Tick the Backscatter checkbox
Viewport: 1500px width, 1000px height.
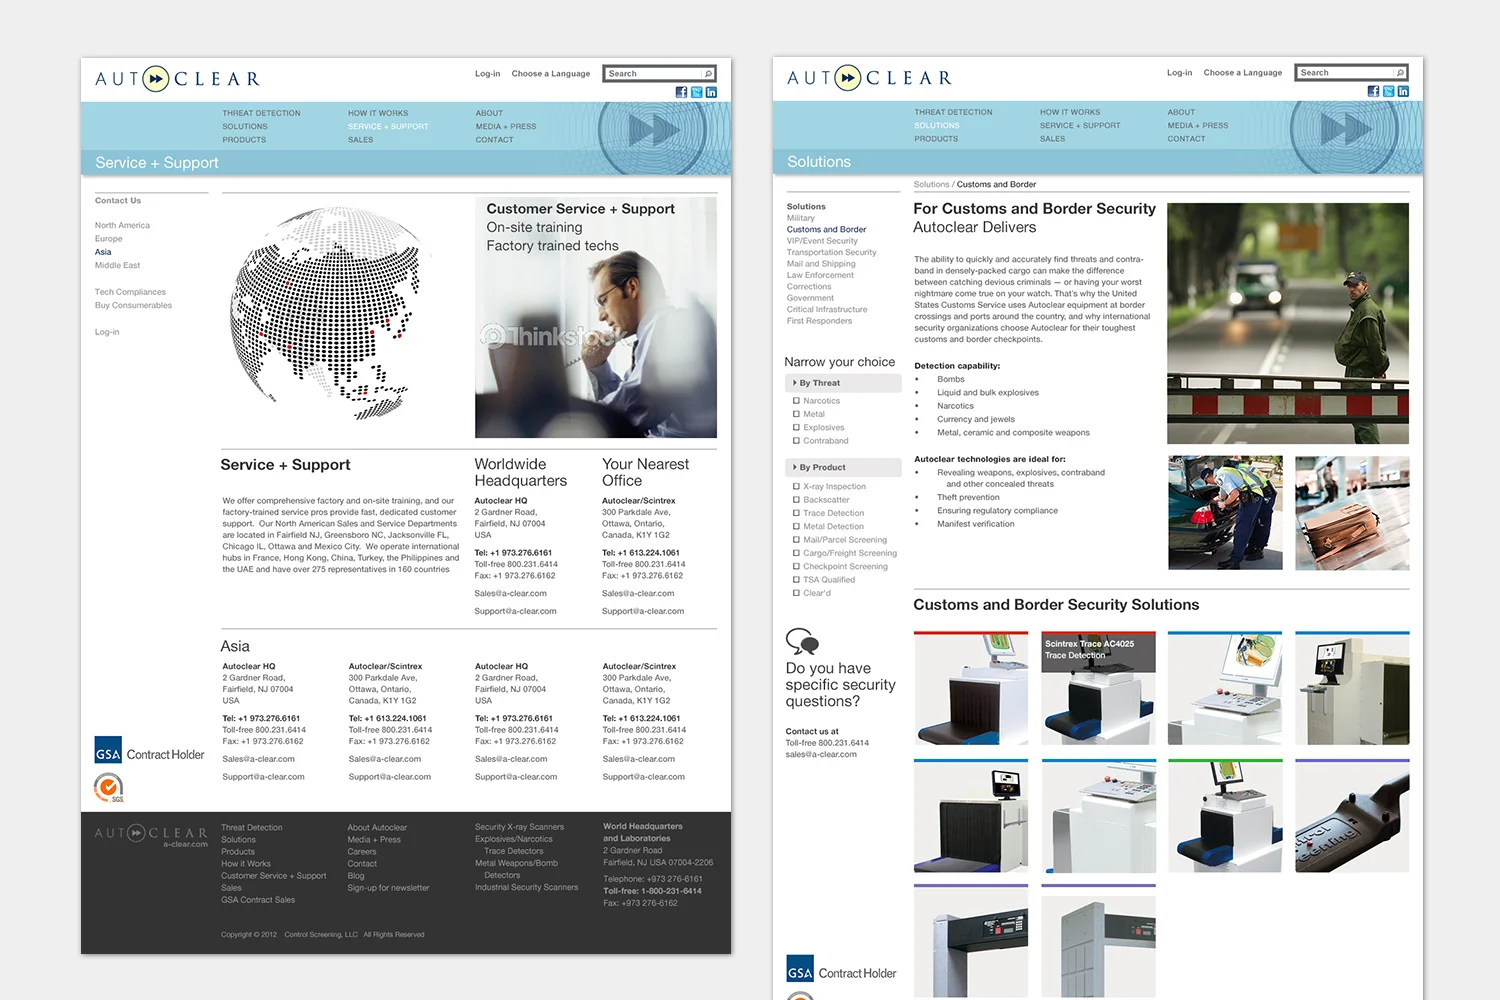pyautogui.click(x=796, y=500)
